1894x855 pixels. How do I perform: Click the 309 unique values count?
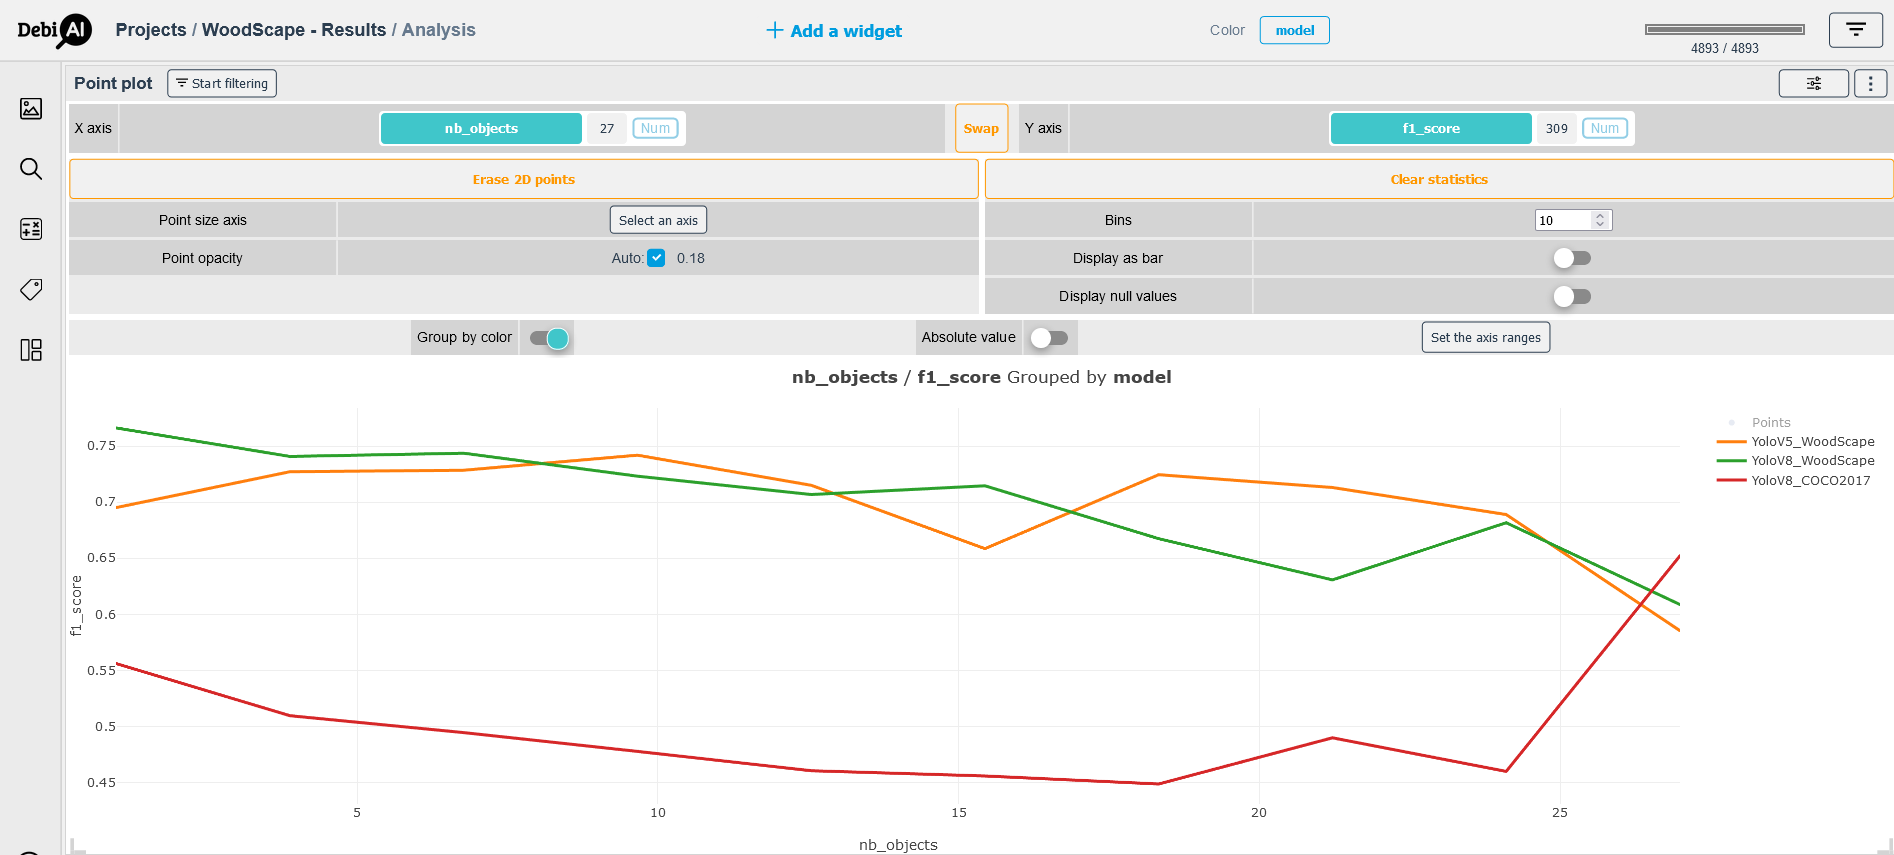[1556, 128]
